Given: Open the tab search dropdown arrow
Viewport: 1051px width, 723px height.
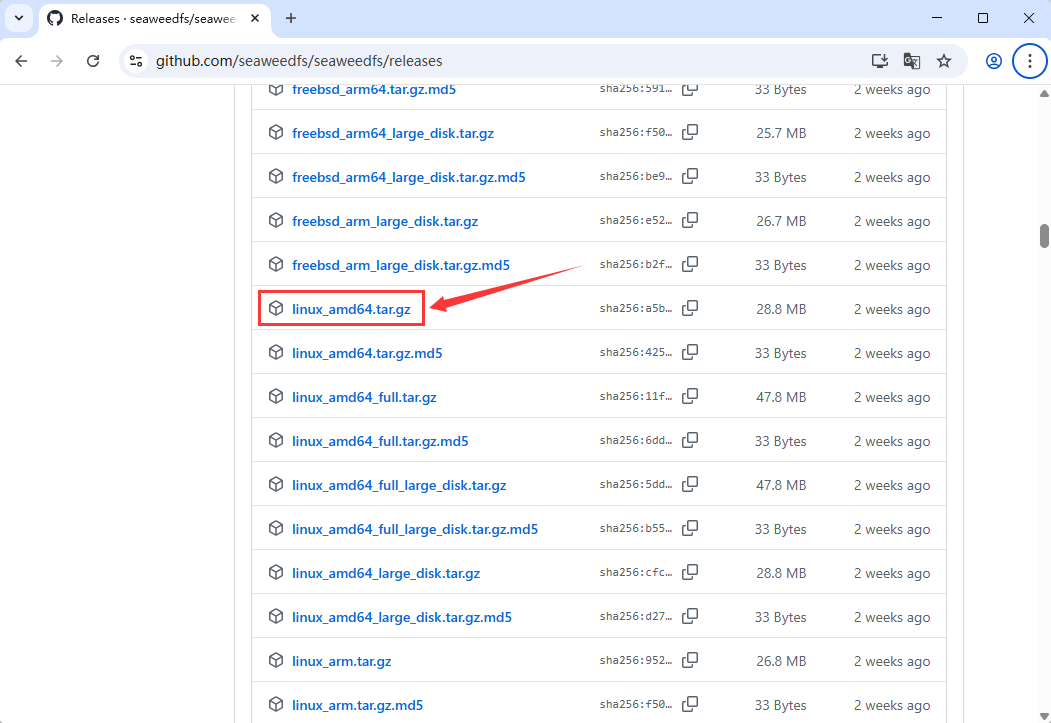Looking at the screenshot, I should [x=19, y=18].
